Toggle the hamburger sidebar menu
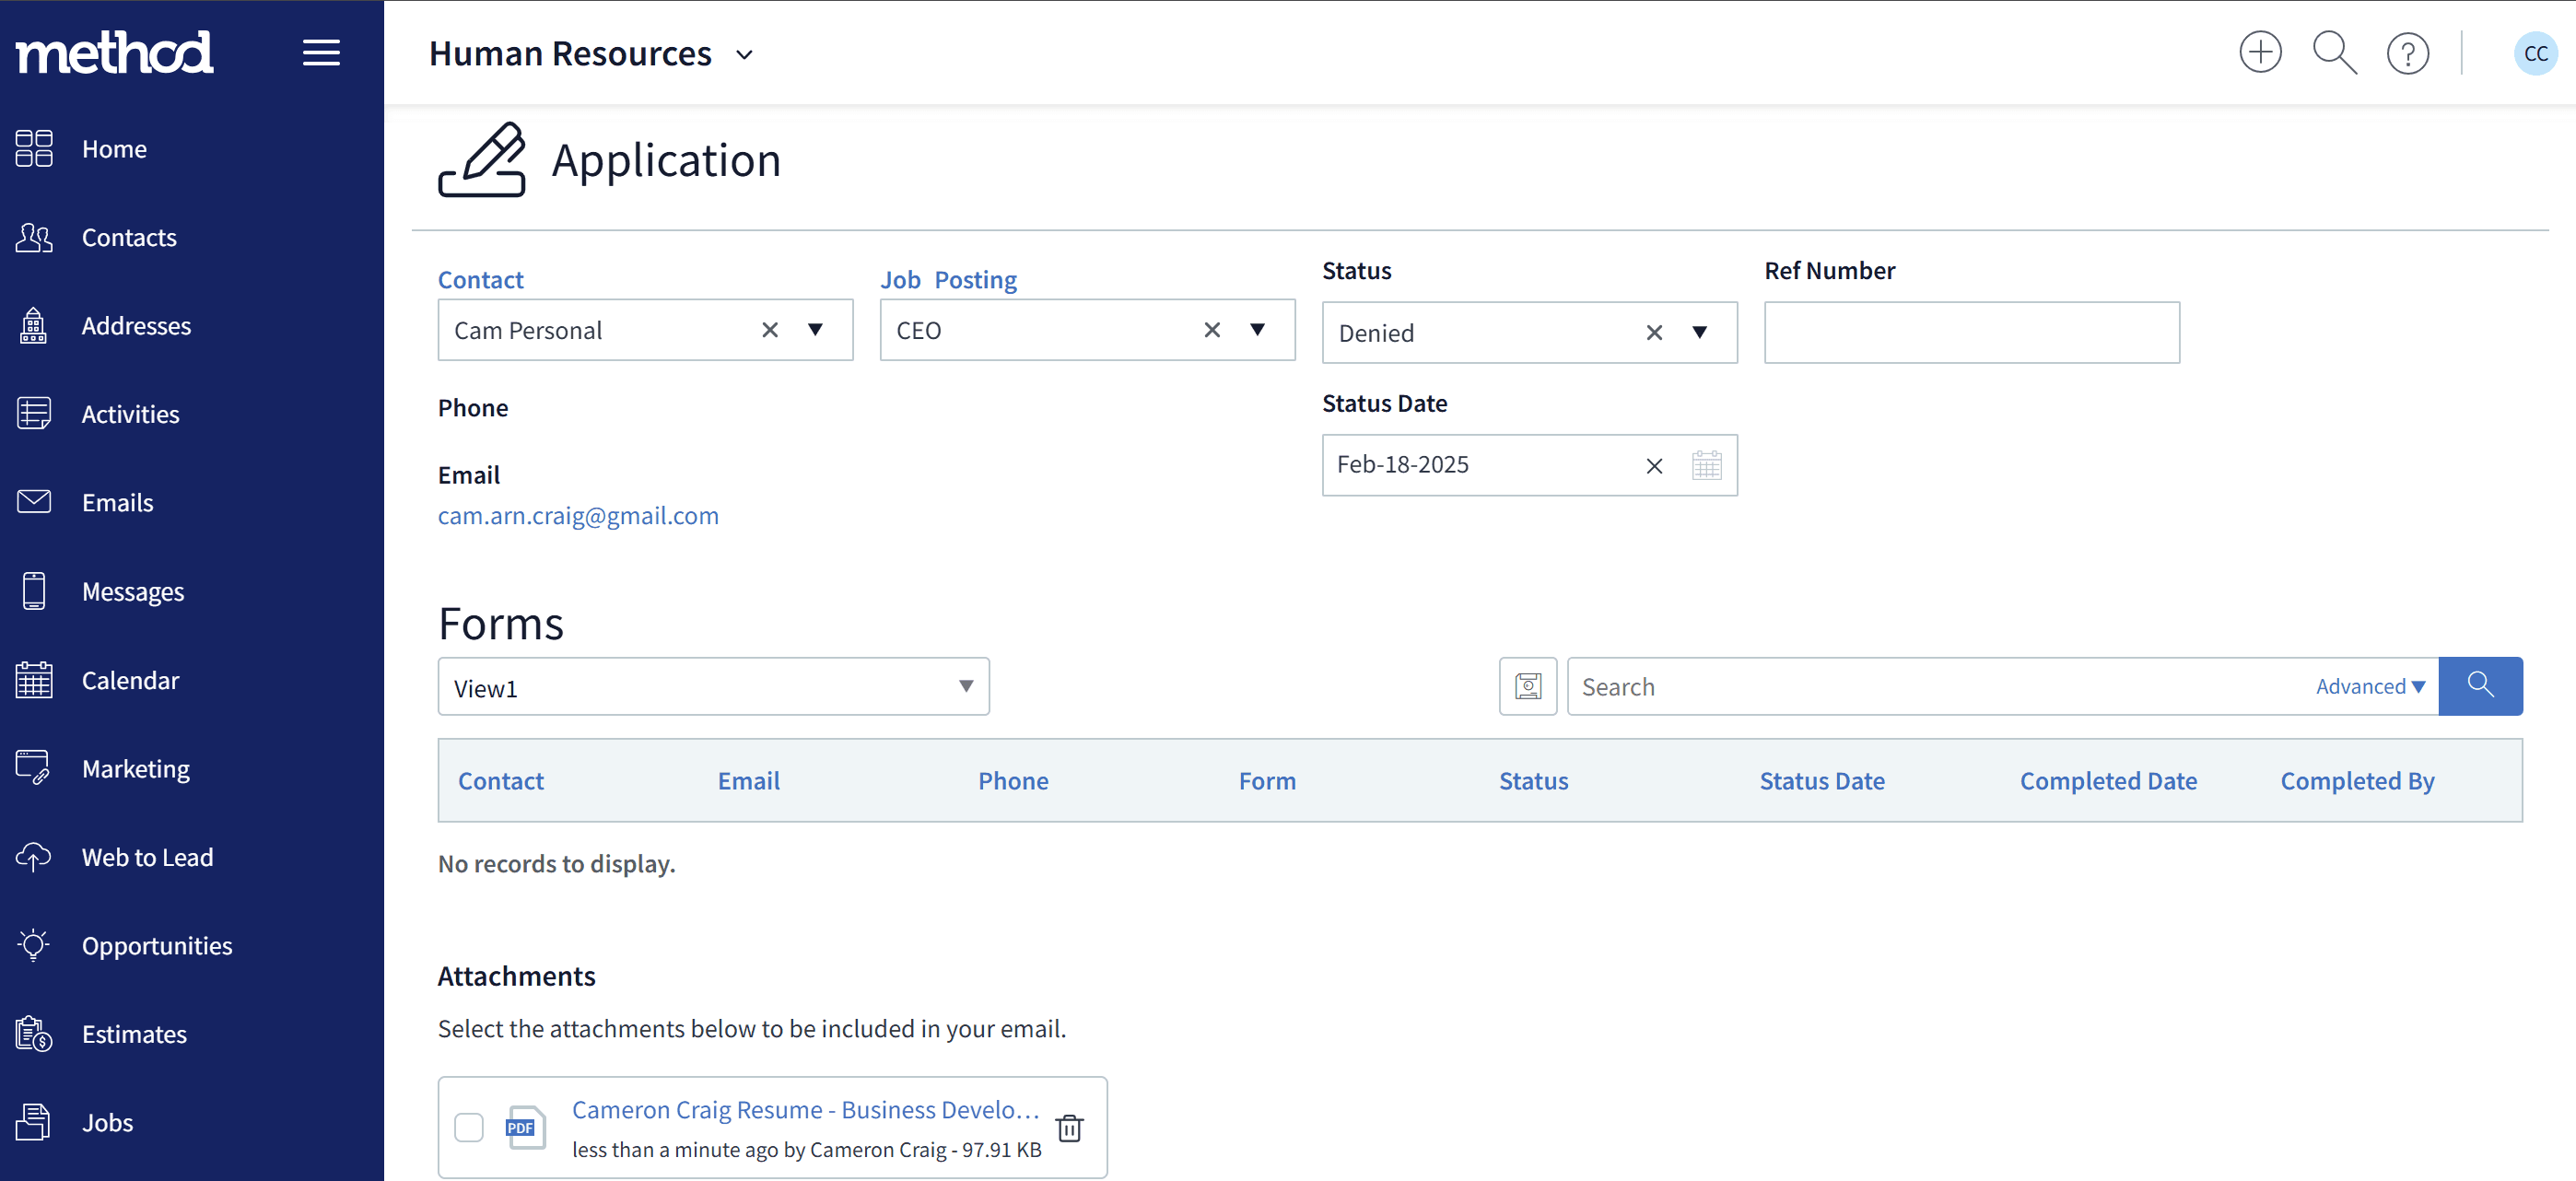The width and height of the screenshot is (2576, 1181). pyautogui.click(x=321, y=52)
